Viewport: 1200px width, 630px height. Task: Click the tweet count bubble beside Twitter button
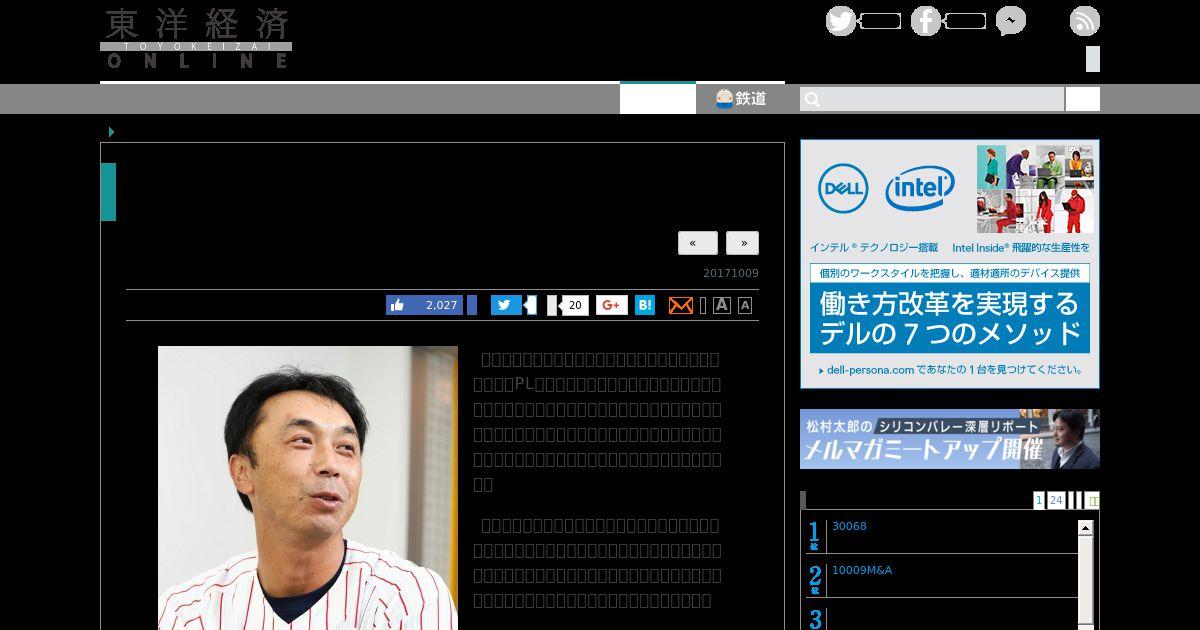click(x=530, y=305)
